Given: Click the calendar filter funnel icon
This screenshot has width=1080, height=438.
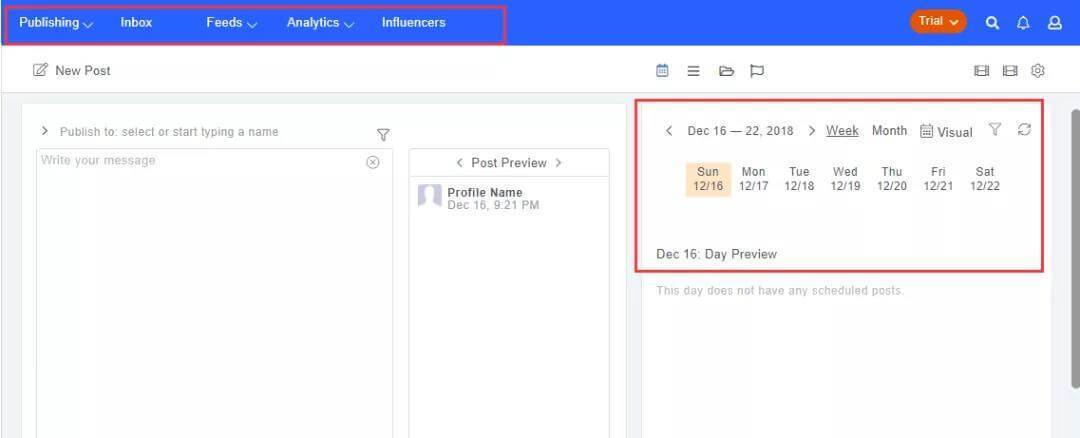Looking at the screenshot, I should coord(995,129).
